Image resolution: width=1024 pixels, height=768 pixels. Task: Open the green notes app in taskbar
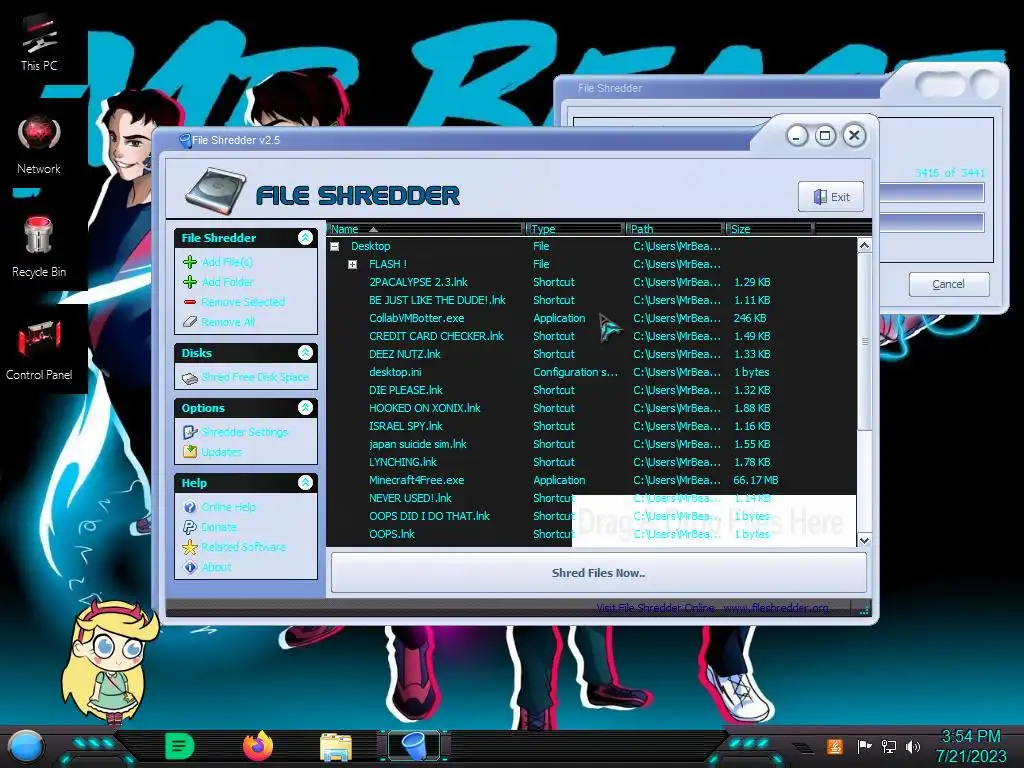pos(180,746)
